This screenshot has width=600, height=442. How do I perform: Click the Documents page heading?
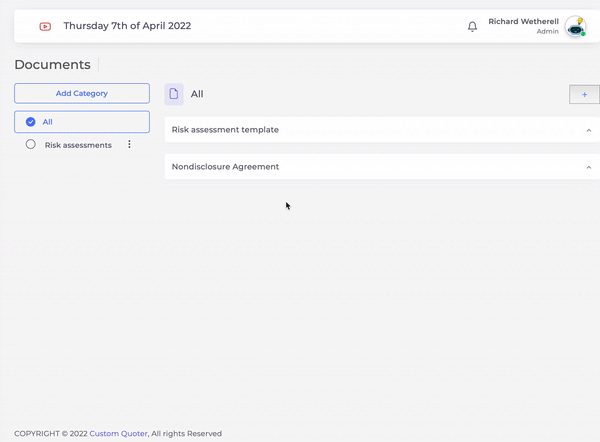tap(52, 64)
